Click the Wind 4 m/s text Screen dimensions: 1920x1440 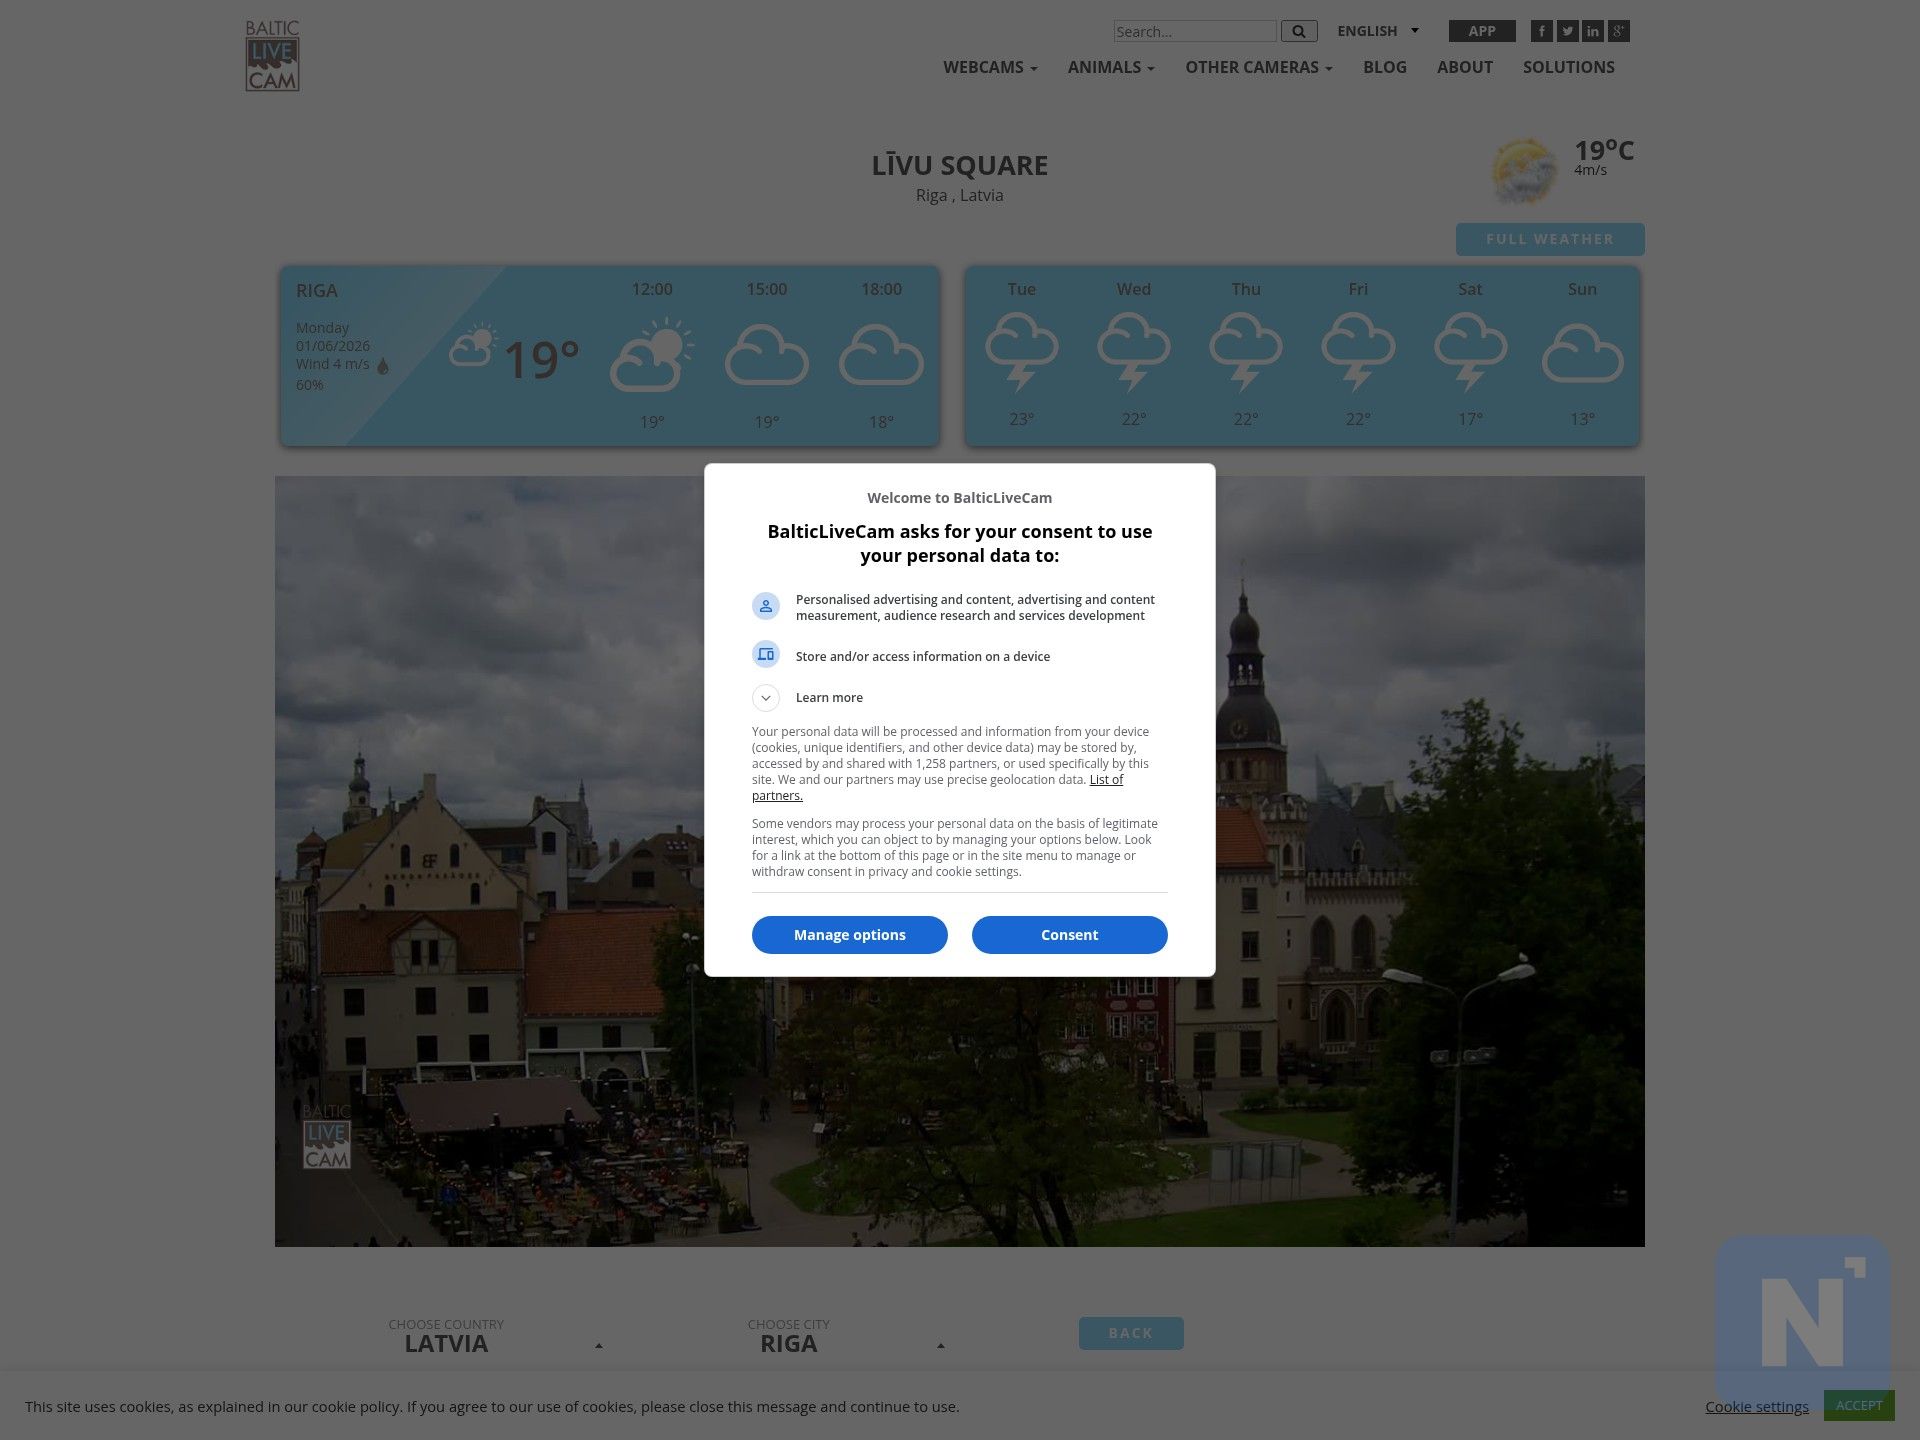tap(333, 364)
